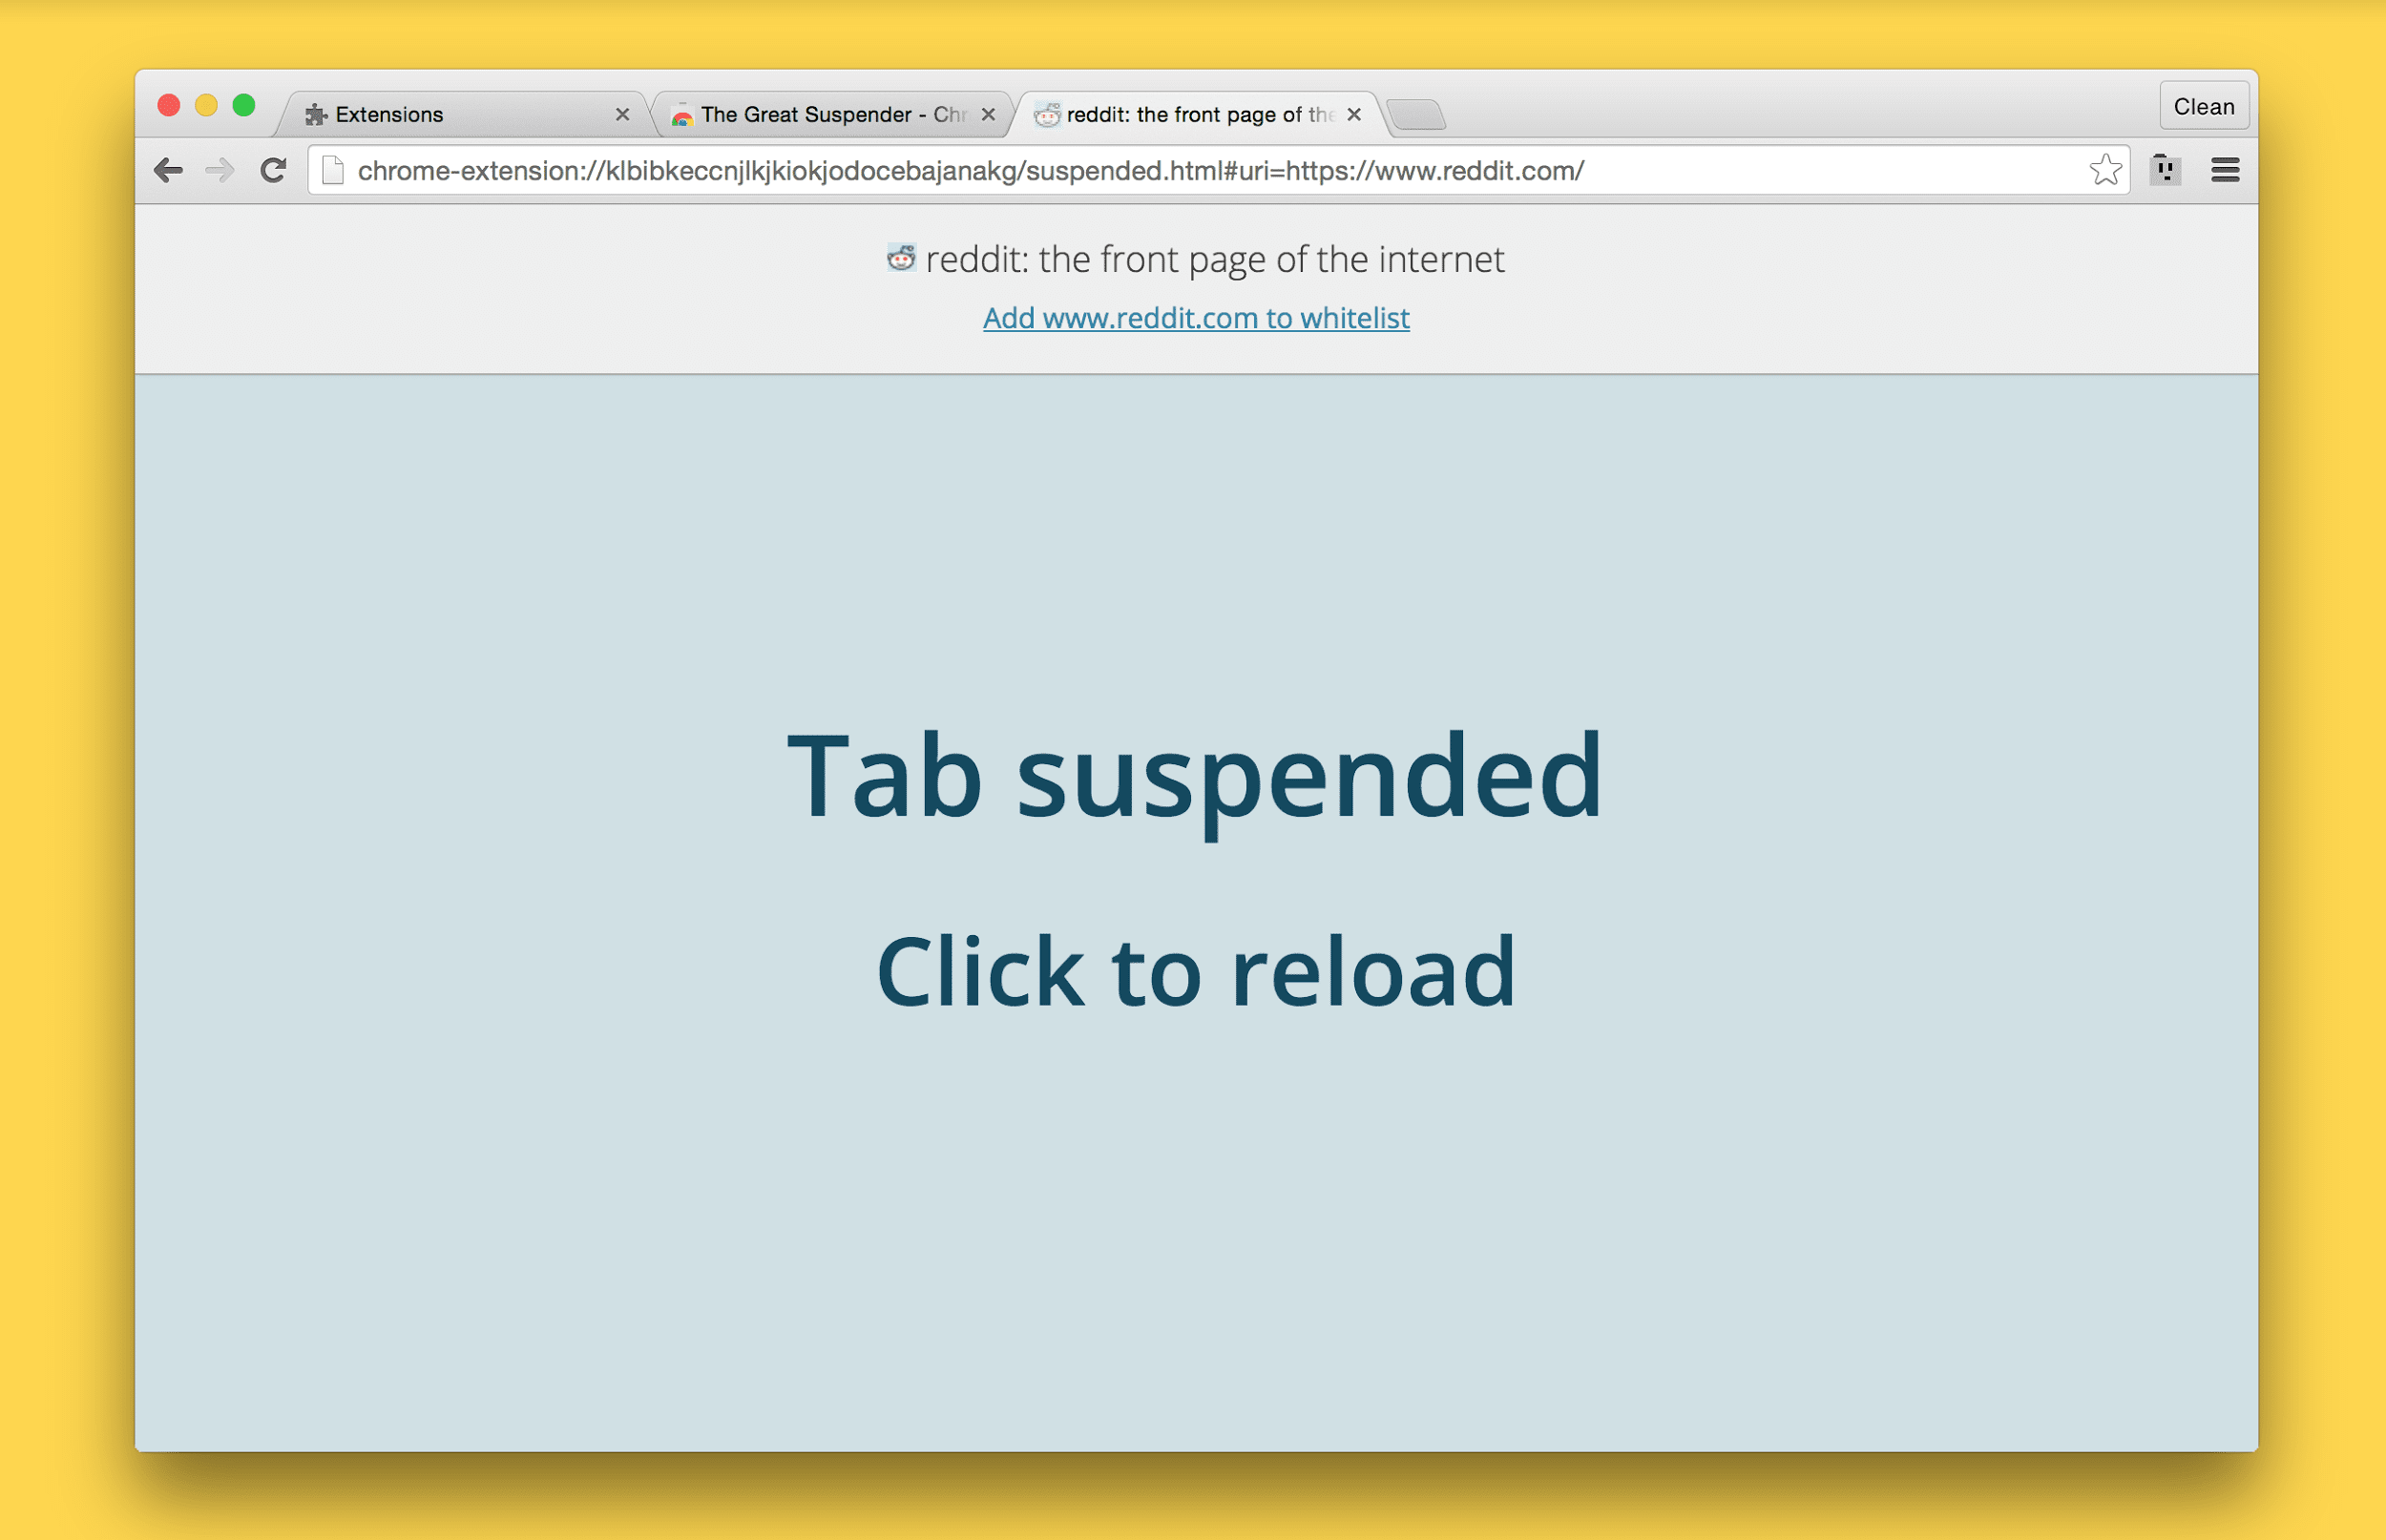Click the page reload/refresh icon

[x=273, y=171]
